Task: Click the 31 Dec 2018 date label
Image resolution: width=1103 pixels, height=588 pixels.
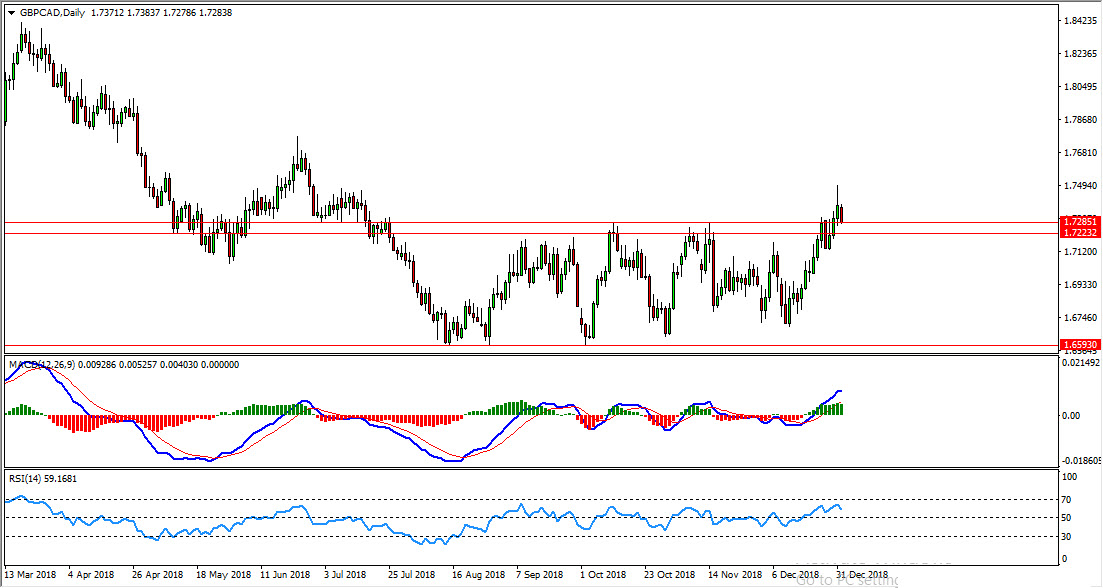Action: point(862,575)
